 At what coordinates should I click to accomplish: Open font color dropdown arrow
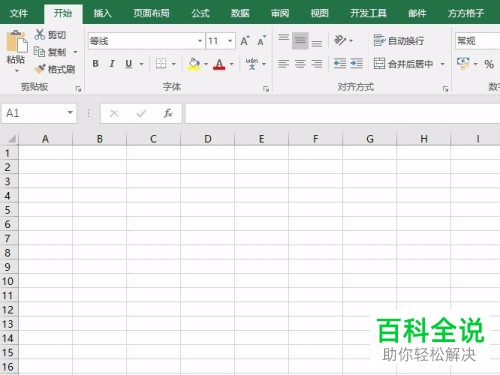[x=232, y=64]
